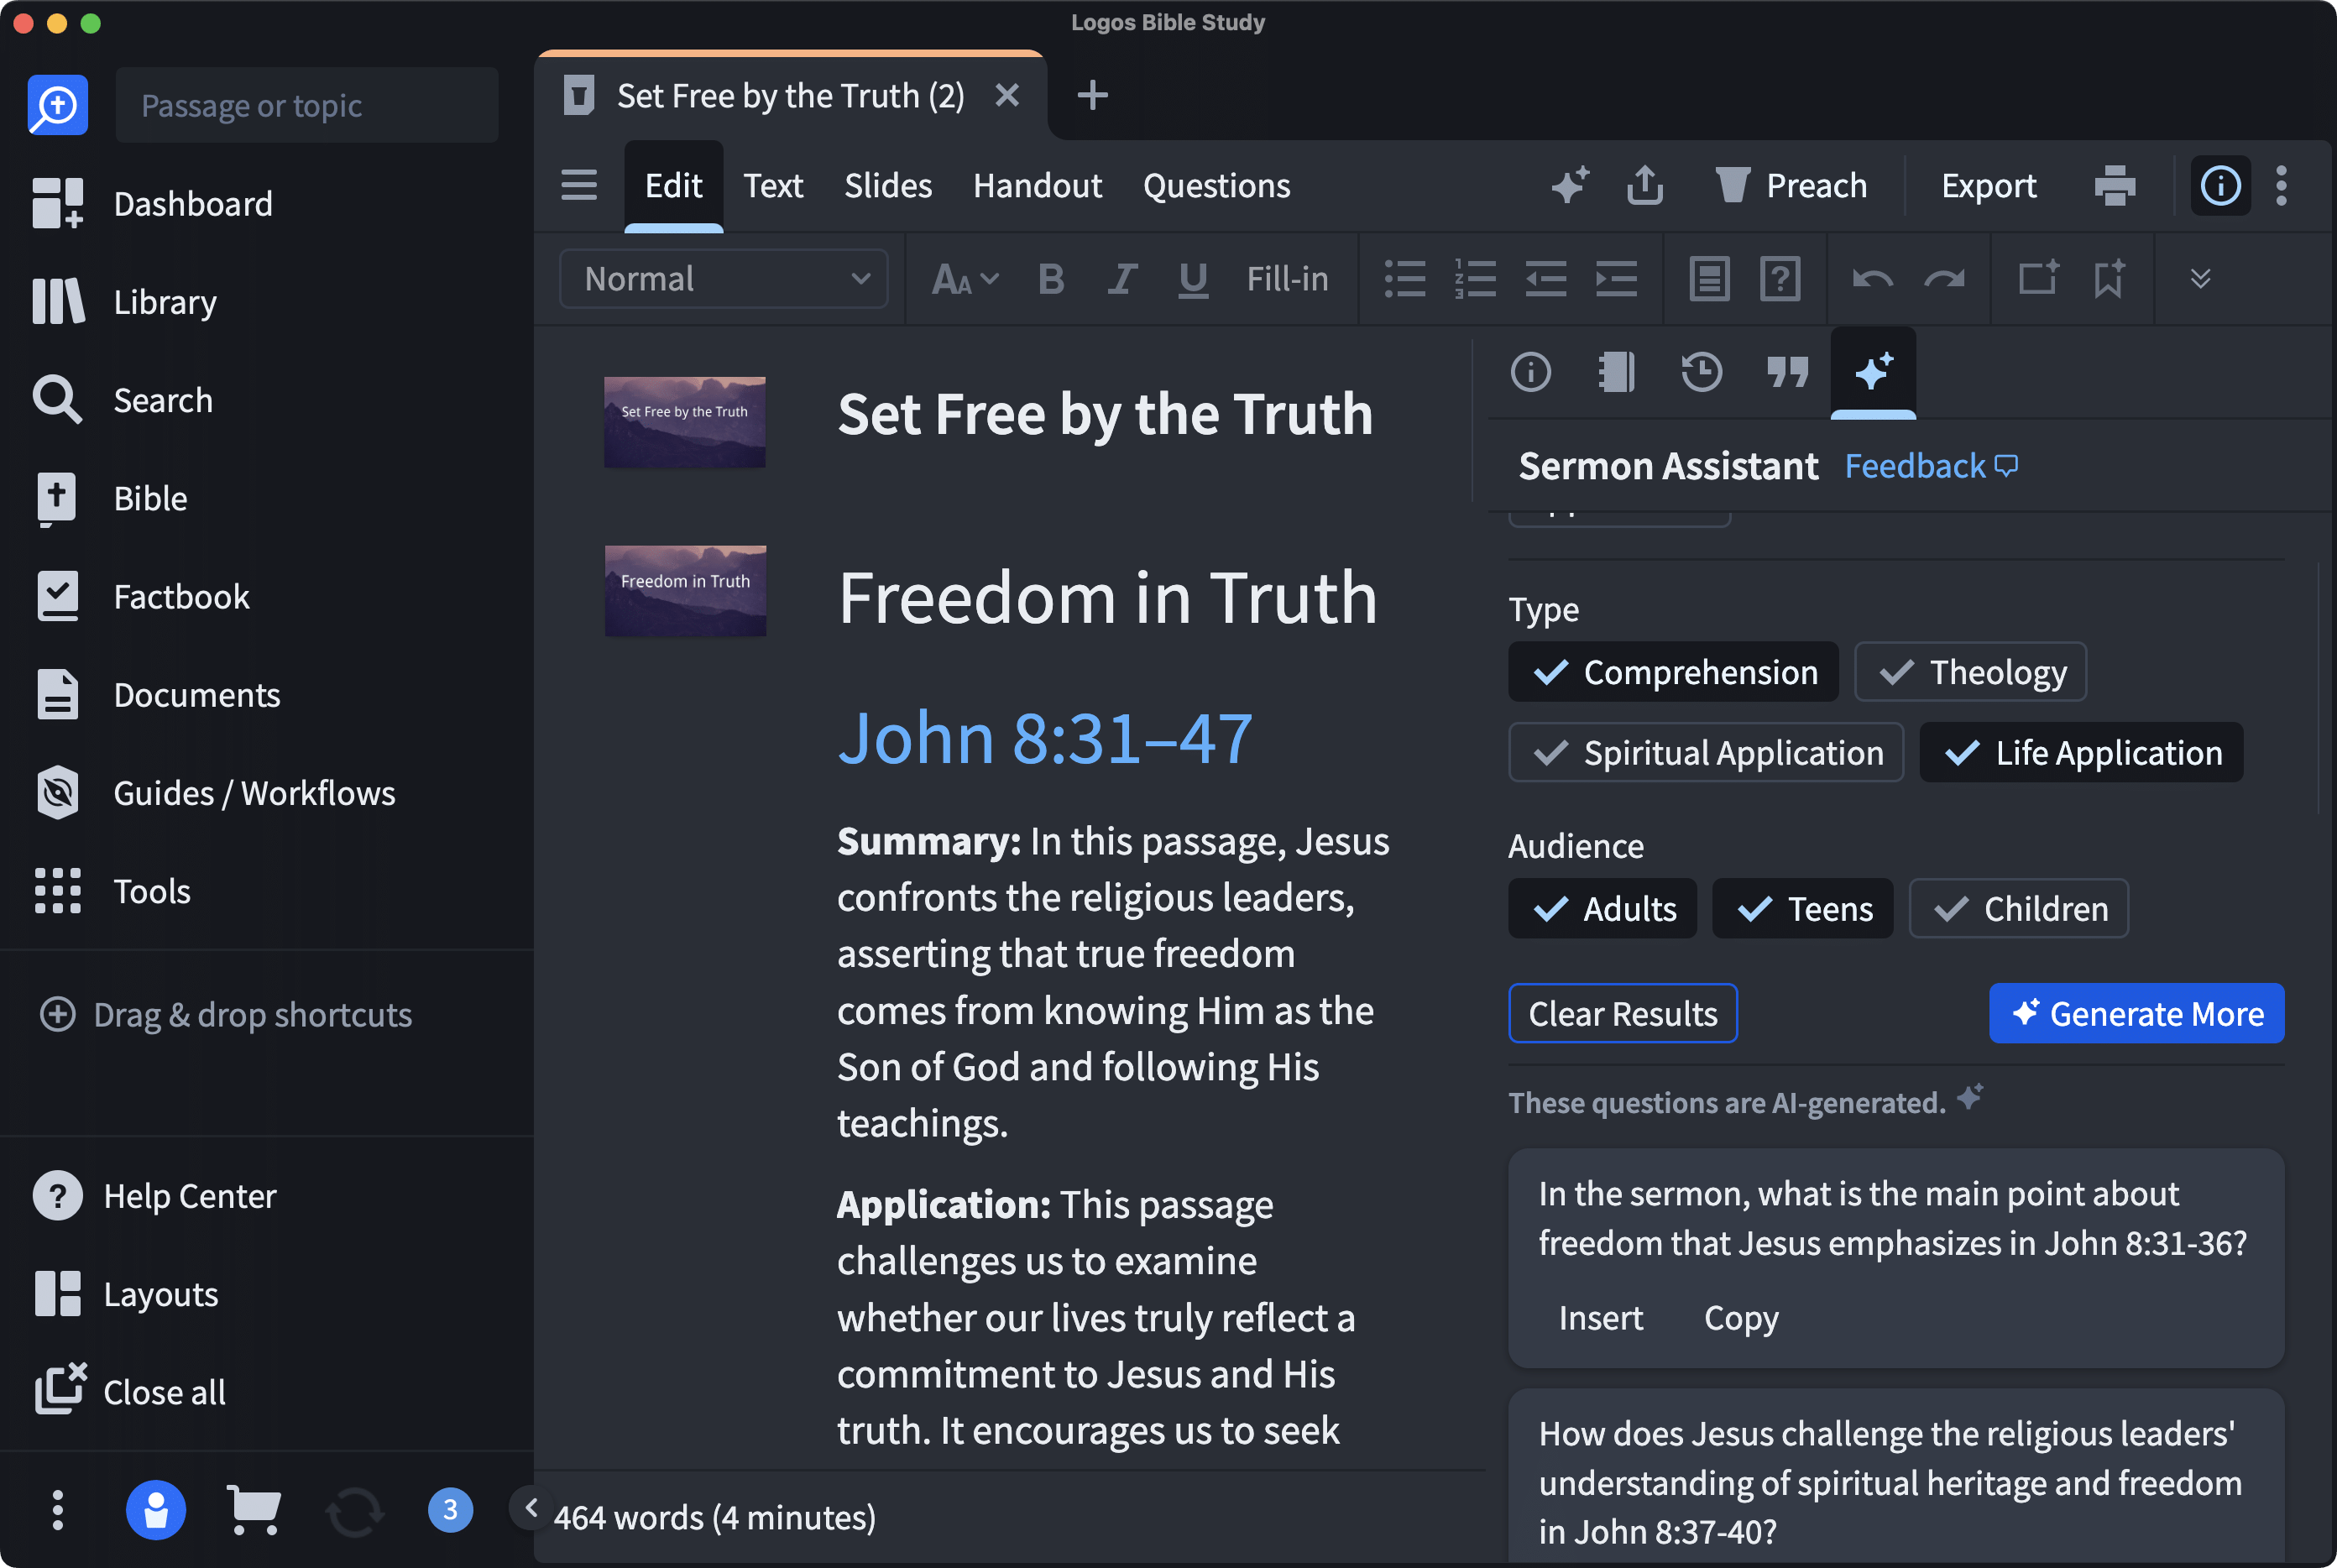Screen dimensions: 2337x1568
Task: Increase indent
Action: coord(1616,279)
